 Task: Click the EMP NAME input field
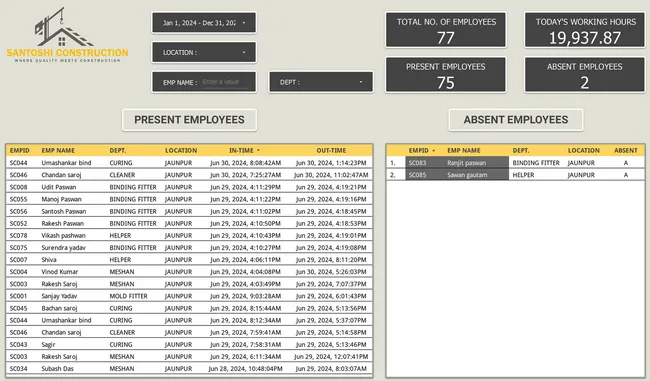point(225,82)
